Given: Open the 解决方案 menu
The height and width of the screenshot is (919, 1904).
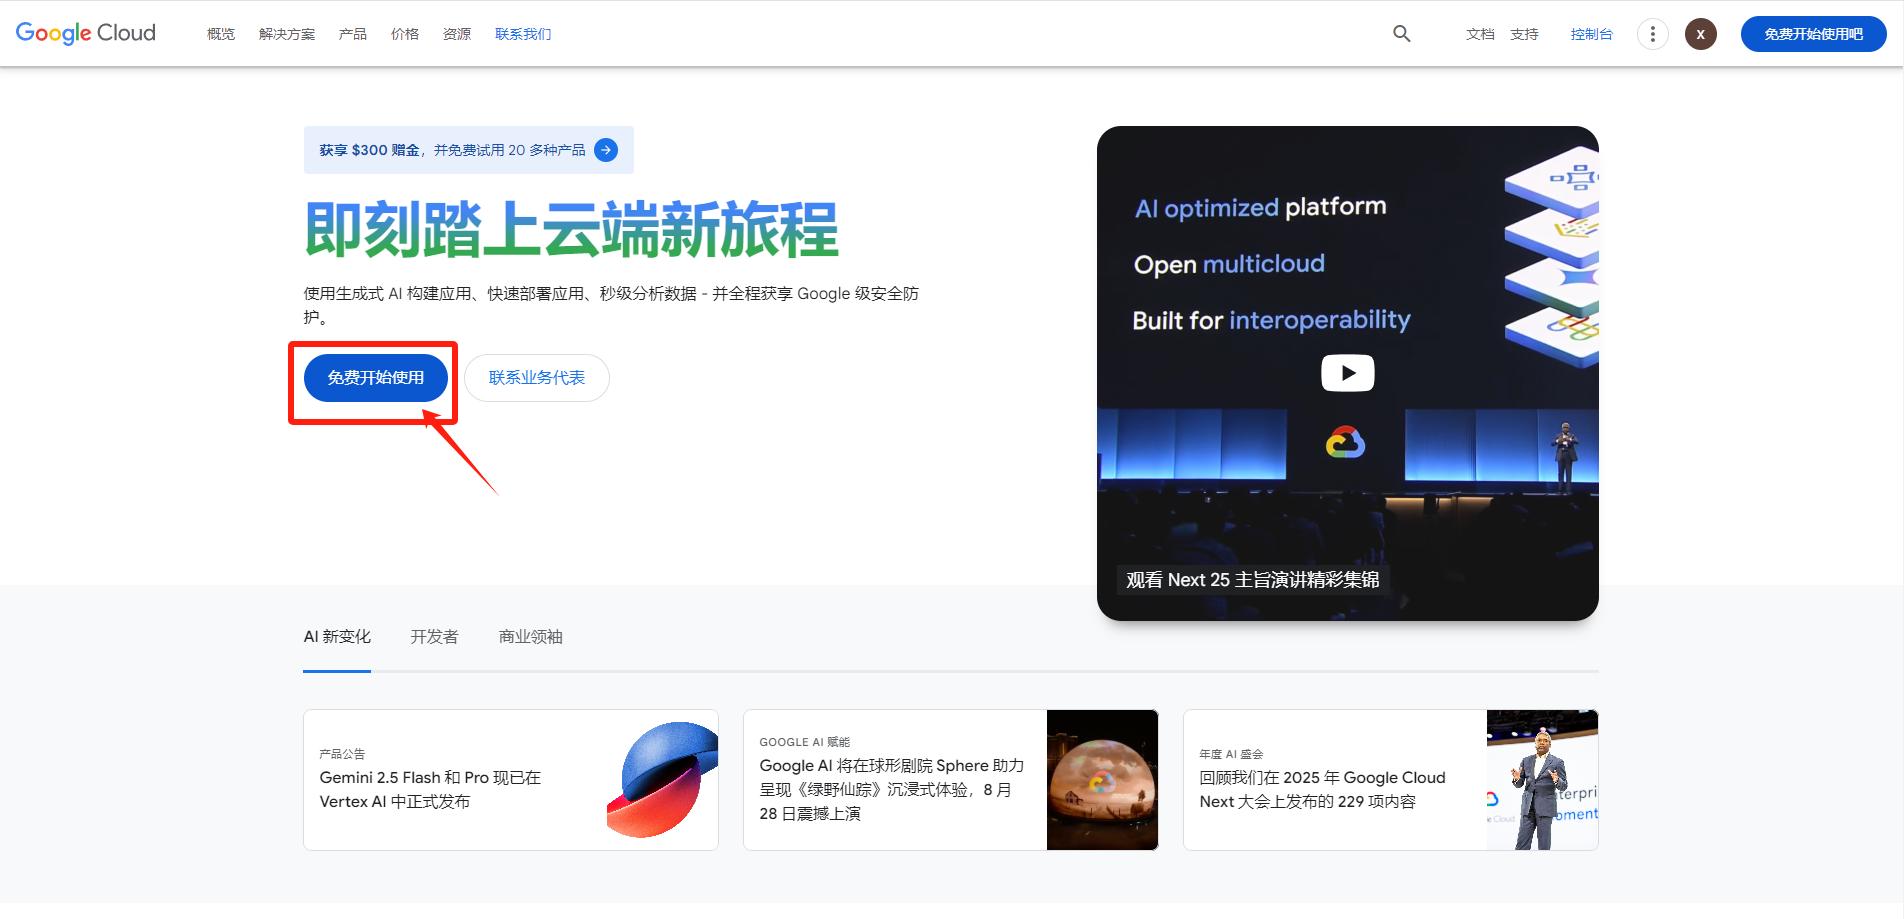Looking at the screenshot, I should point(287,34).
